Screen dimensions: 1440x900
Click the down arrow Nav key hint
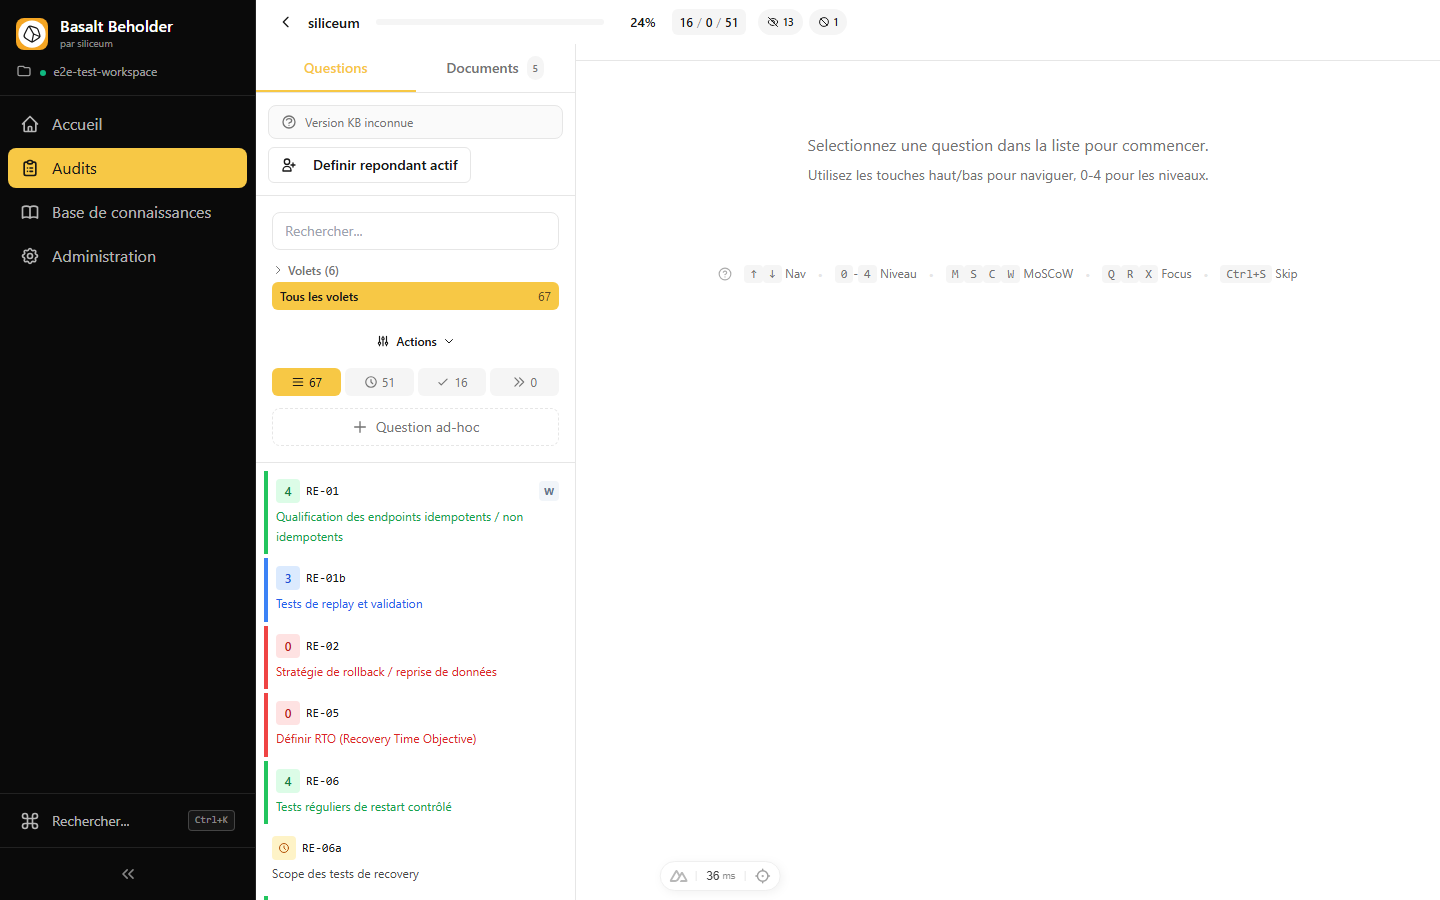[x=772, y=274]
